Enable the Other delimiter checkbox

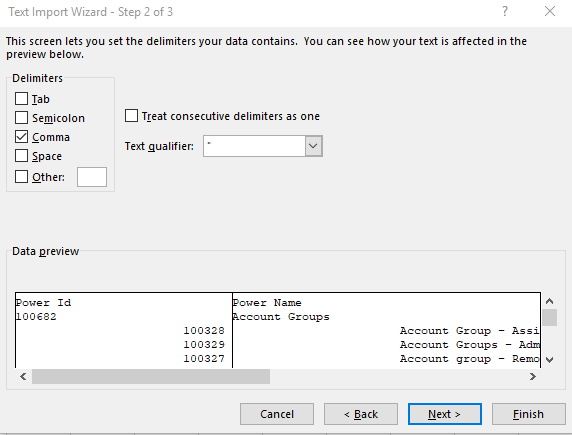point(21,177)
